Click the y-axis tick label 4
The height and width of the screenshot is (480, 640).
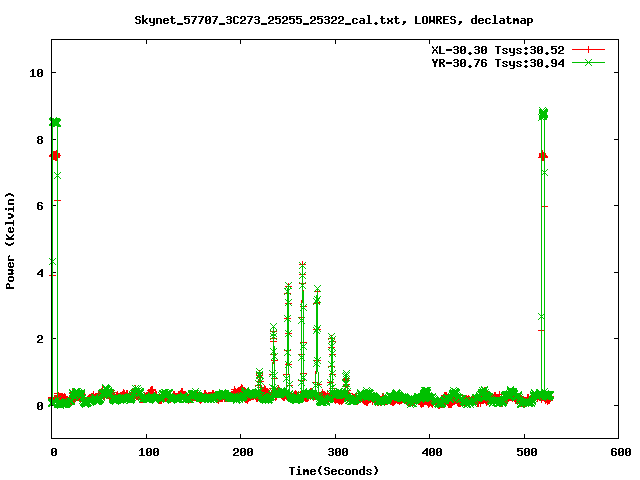coord(40,273)
